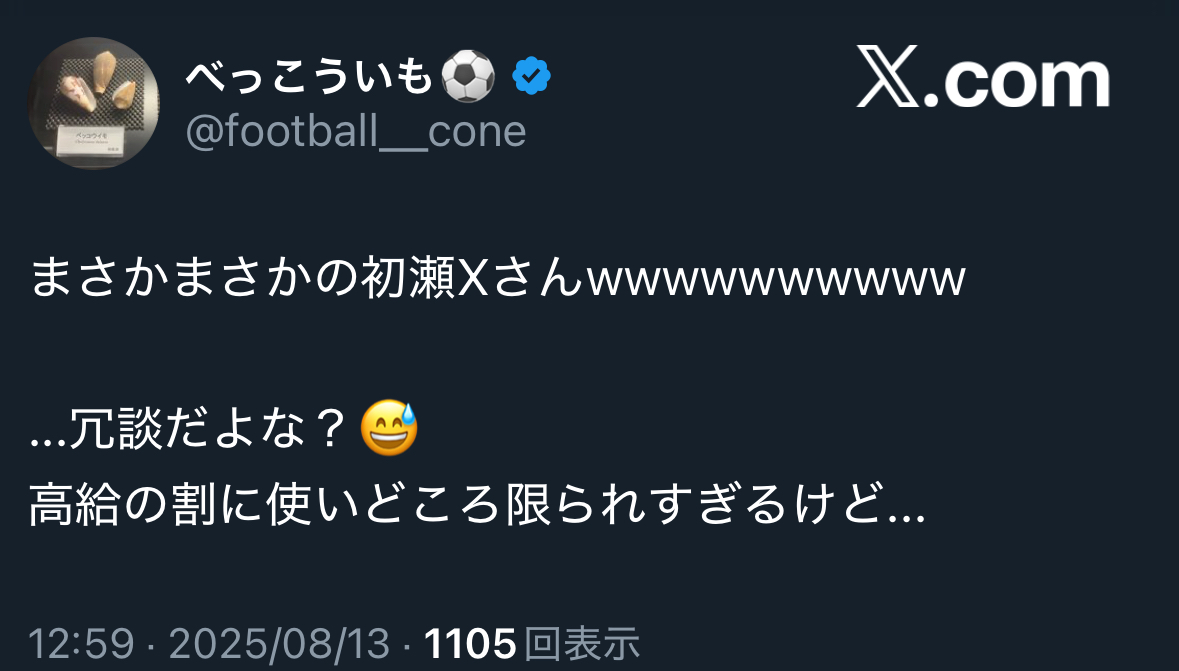This screenshot has height=671, width=1179.
Task: Click the 回表示 views label
Action: 582,645
